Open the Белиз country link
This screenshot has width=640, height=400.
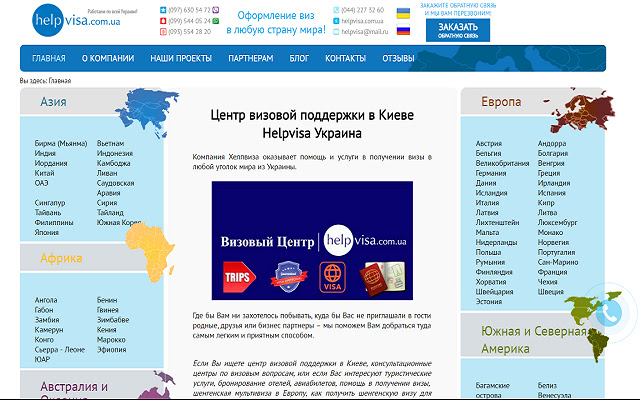[547, 385]
